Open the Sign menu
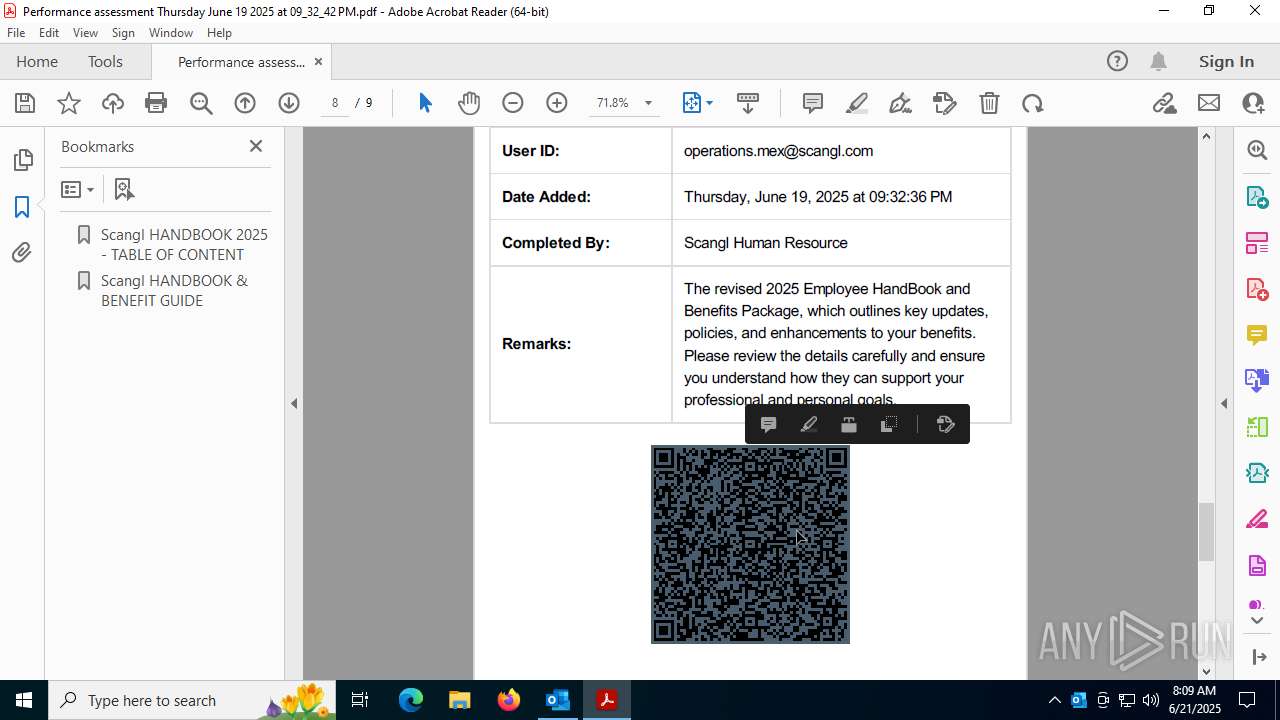This screenshot has height=720, width=1280. [x=123, y=33]
